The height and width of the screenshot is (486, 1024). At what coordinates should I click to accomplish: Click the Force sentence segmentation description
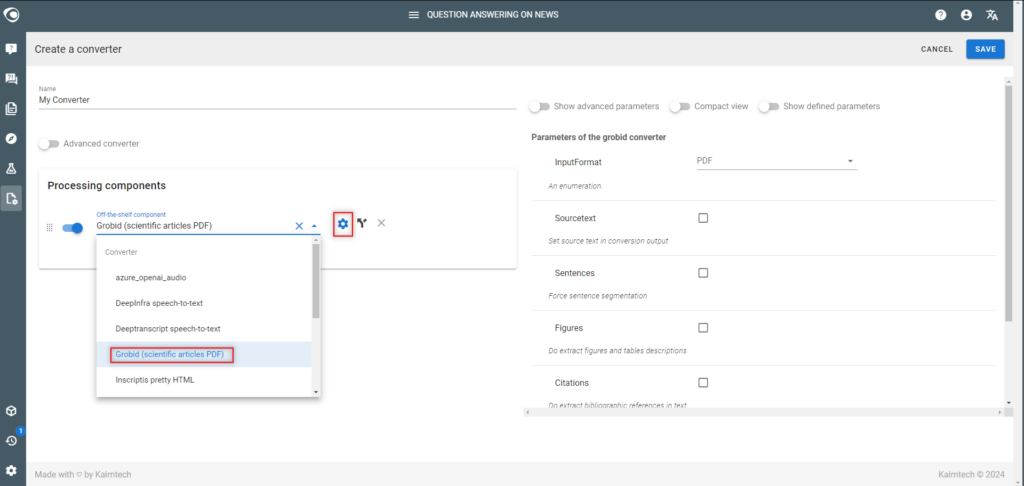point(598,296)
